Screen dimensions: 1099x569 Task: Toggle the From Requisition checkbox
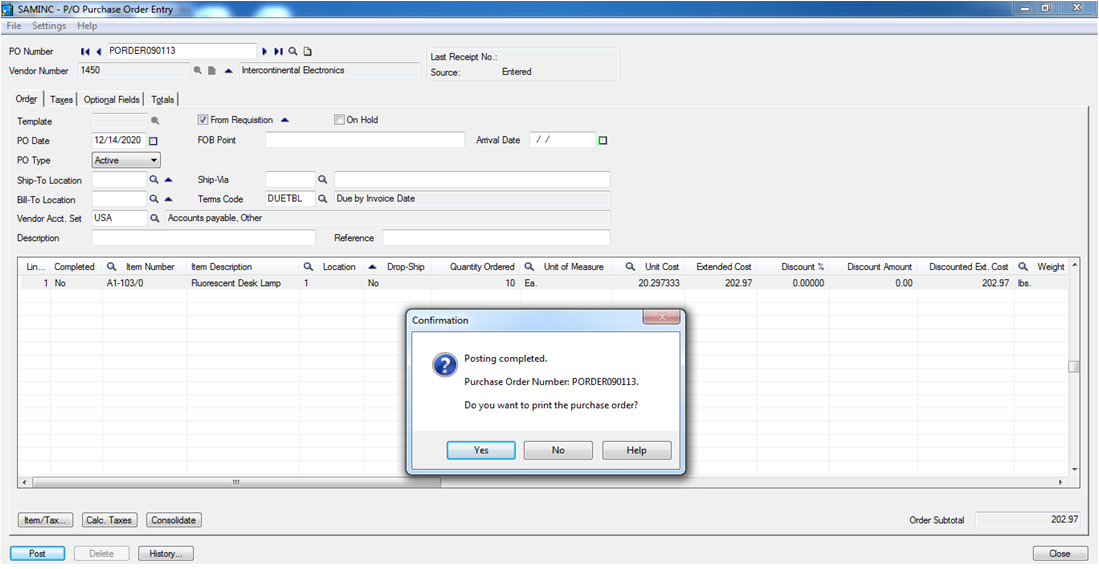pos(203,120)
